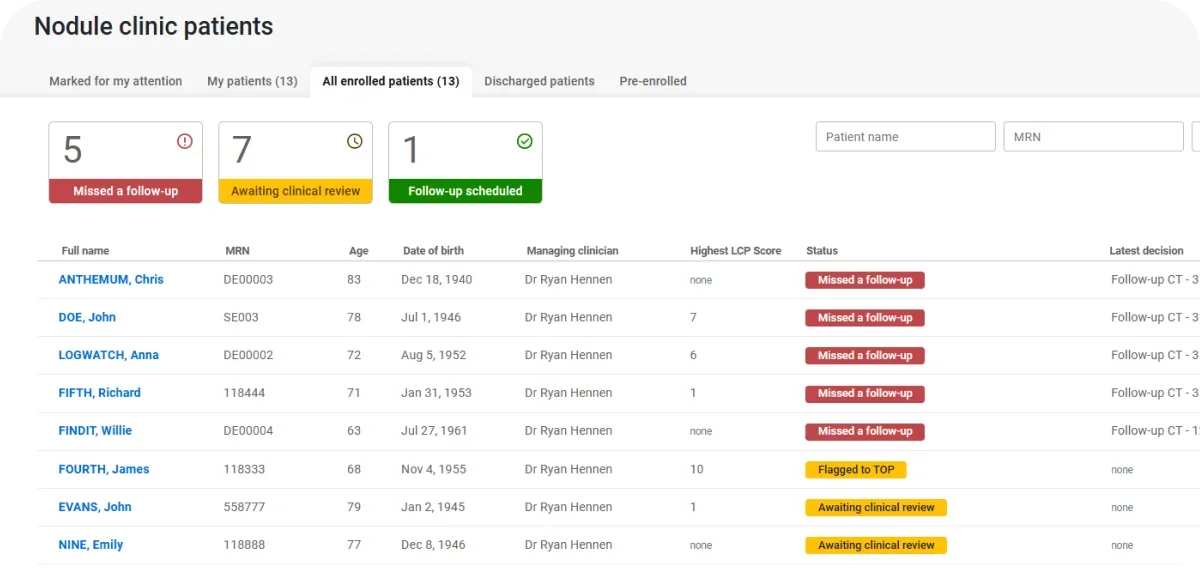The image size is (1200, 575).
Task: Open the My patients (13) tab
Action: tap(252, 81)
